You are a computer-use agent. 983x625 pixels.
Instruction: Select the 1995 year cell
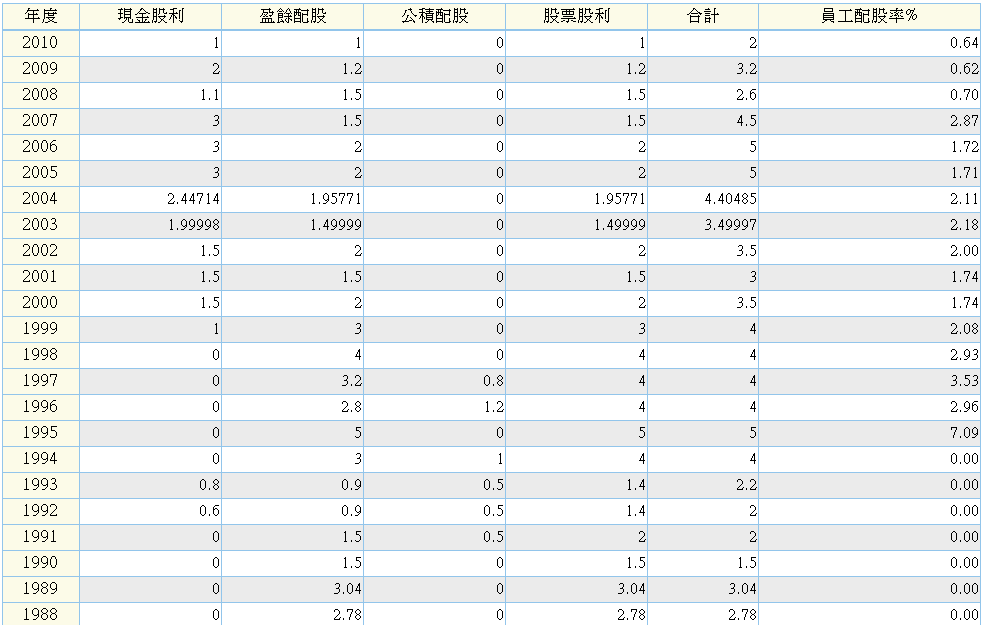[x=41, y=433]
